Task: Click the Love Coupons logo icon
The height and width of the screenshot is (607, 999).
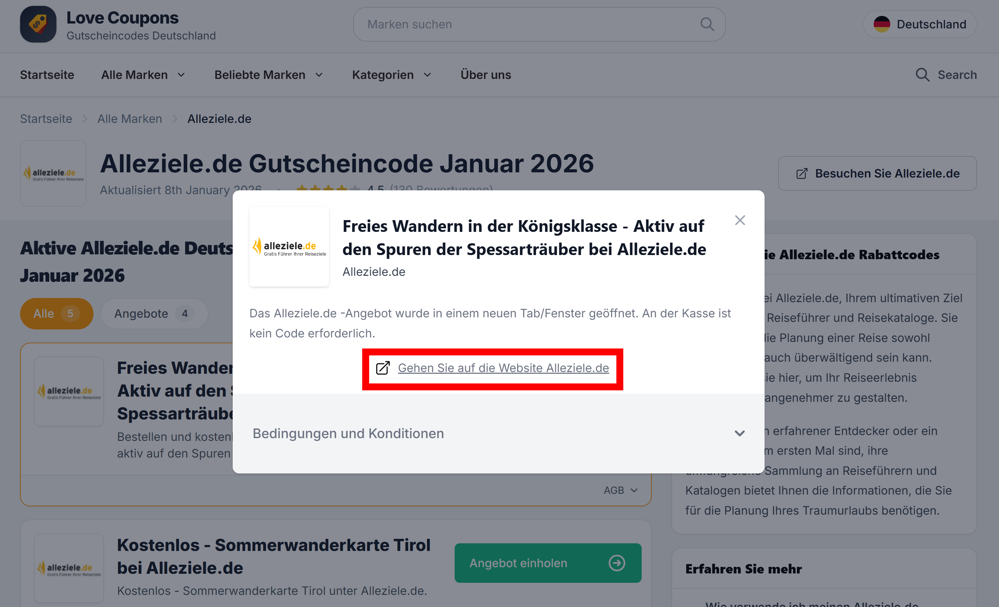Action: click(38, 24)
